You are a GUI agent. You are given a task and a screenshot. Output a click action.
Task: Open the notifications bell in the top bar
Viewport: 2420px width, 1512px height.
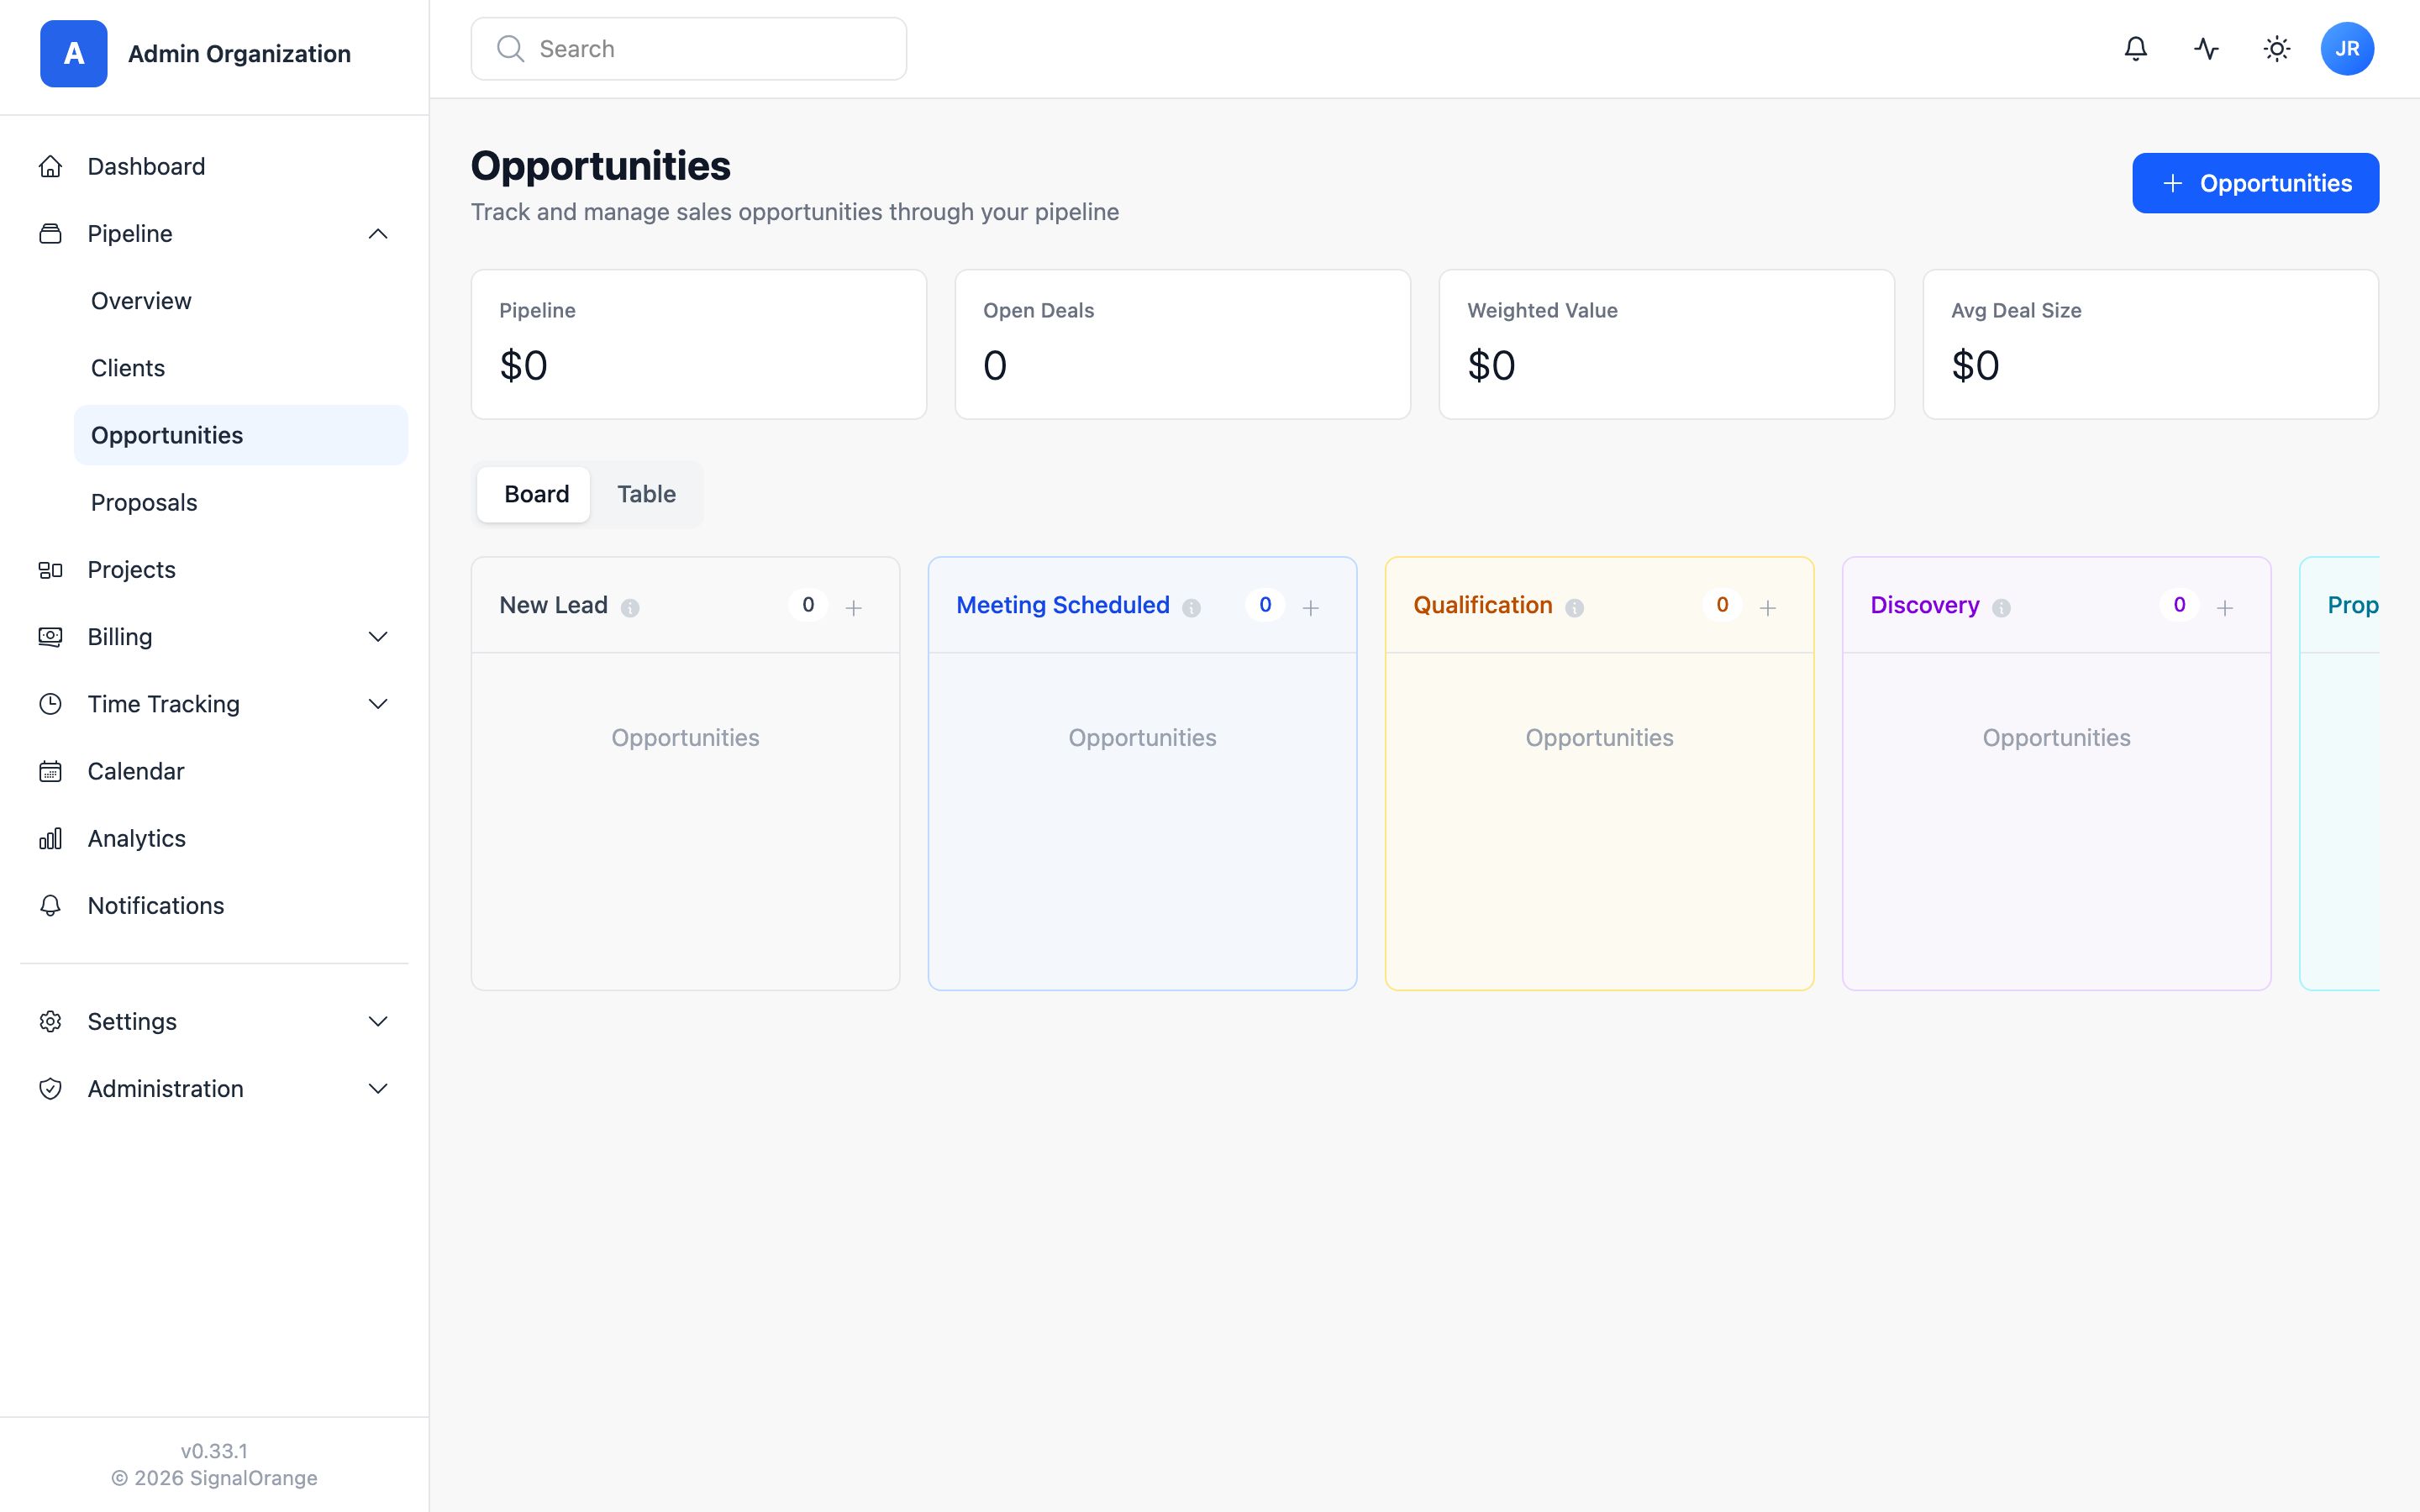(x=2135, y=49)
